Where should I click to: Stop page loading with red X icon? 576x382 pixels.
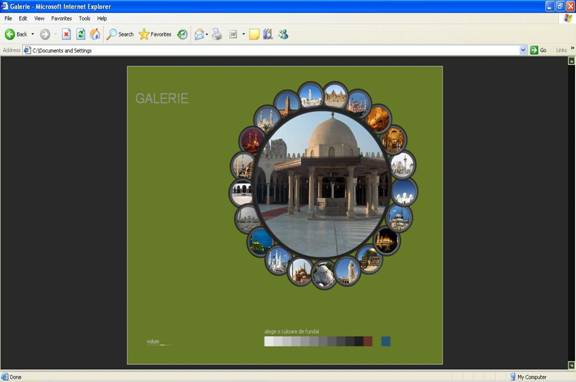pos(66,35)
